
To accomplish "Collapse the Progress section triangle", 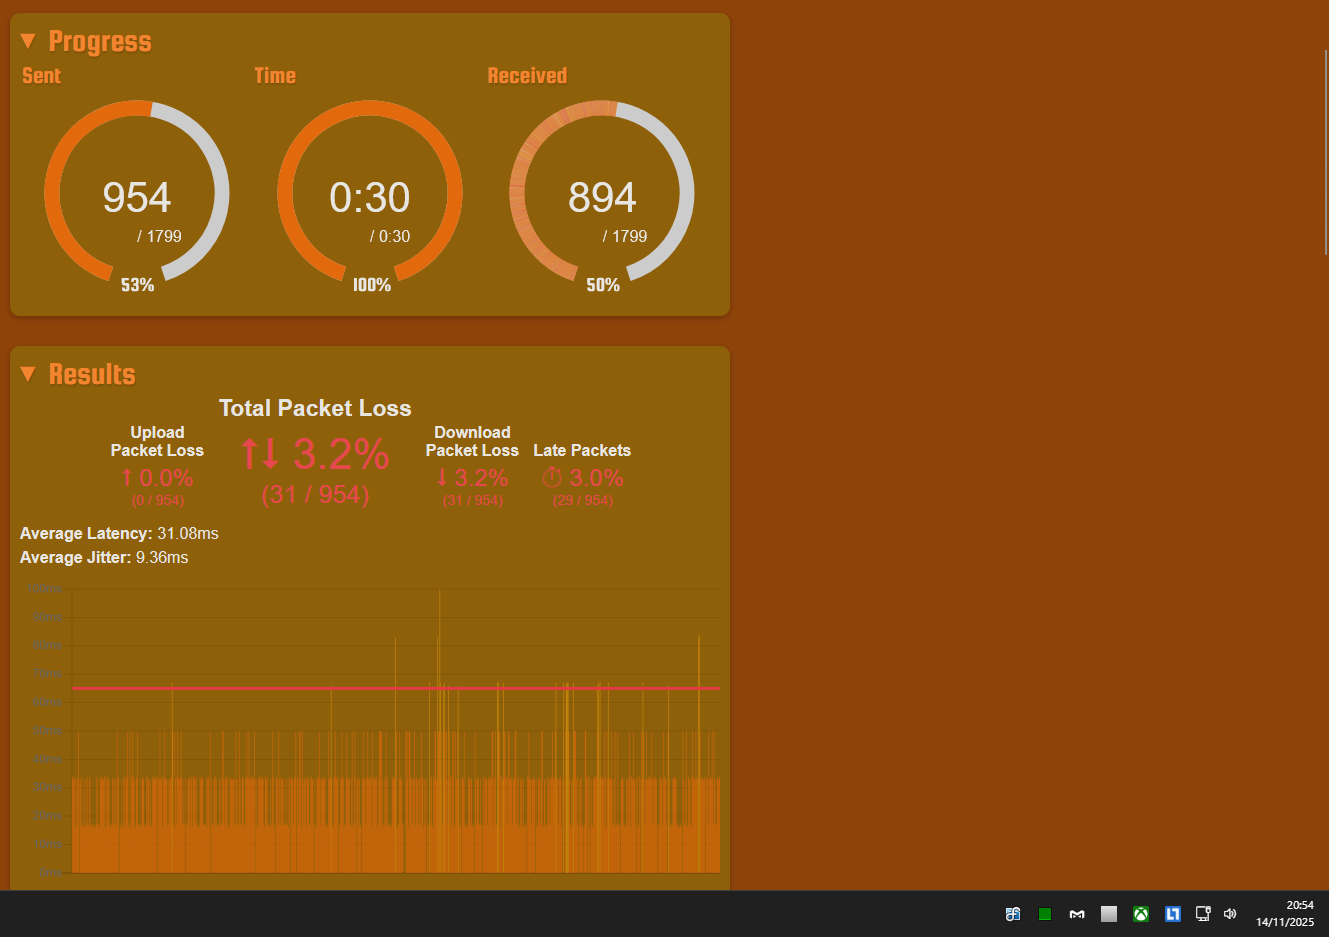I will pyautogui.click(x=28, y=41).
